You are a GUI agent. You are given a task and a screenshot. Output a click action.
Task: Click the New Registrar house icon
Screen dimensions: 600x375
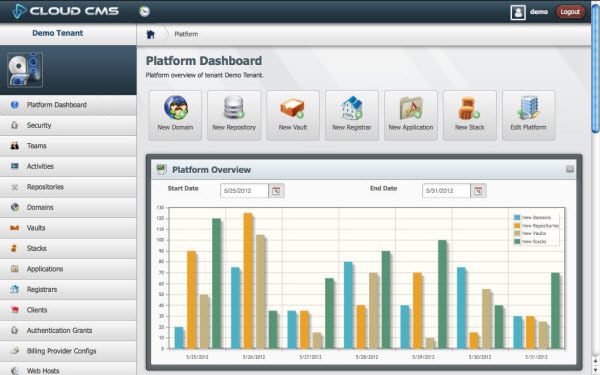click(352, 108)
